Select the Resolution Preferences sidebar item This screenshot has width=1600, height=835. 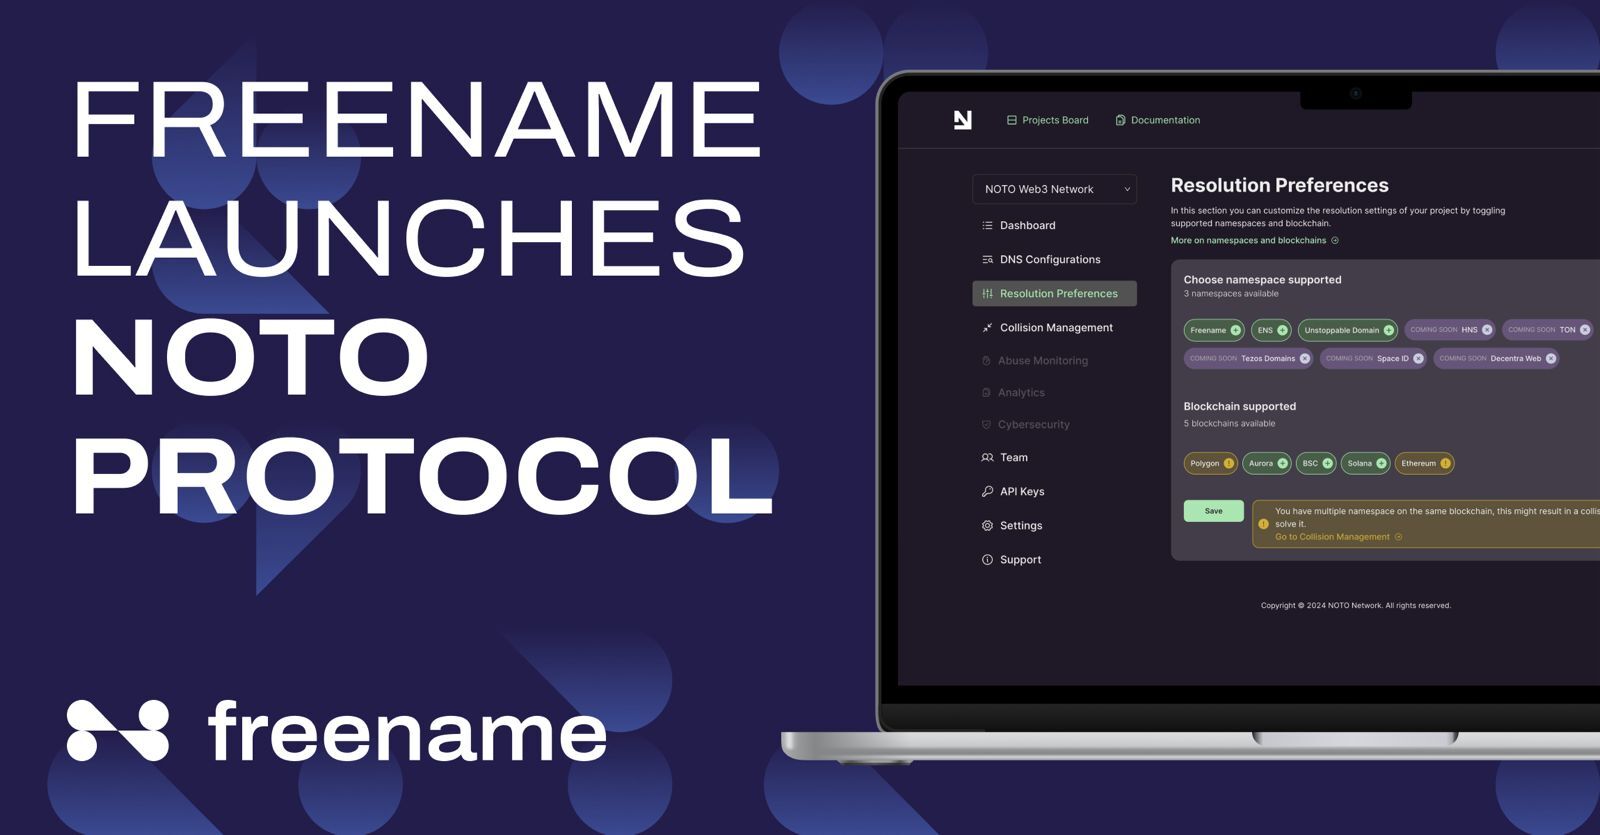tap(1054, 293)
